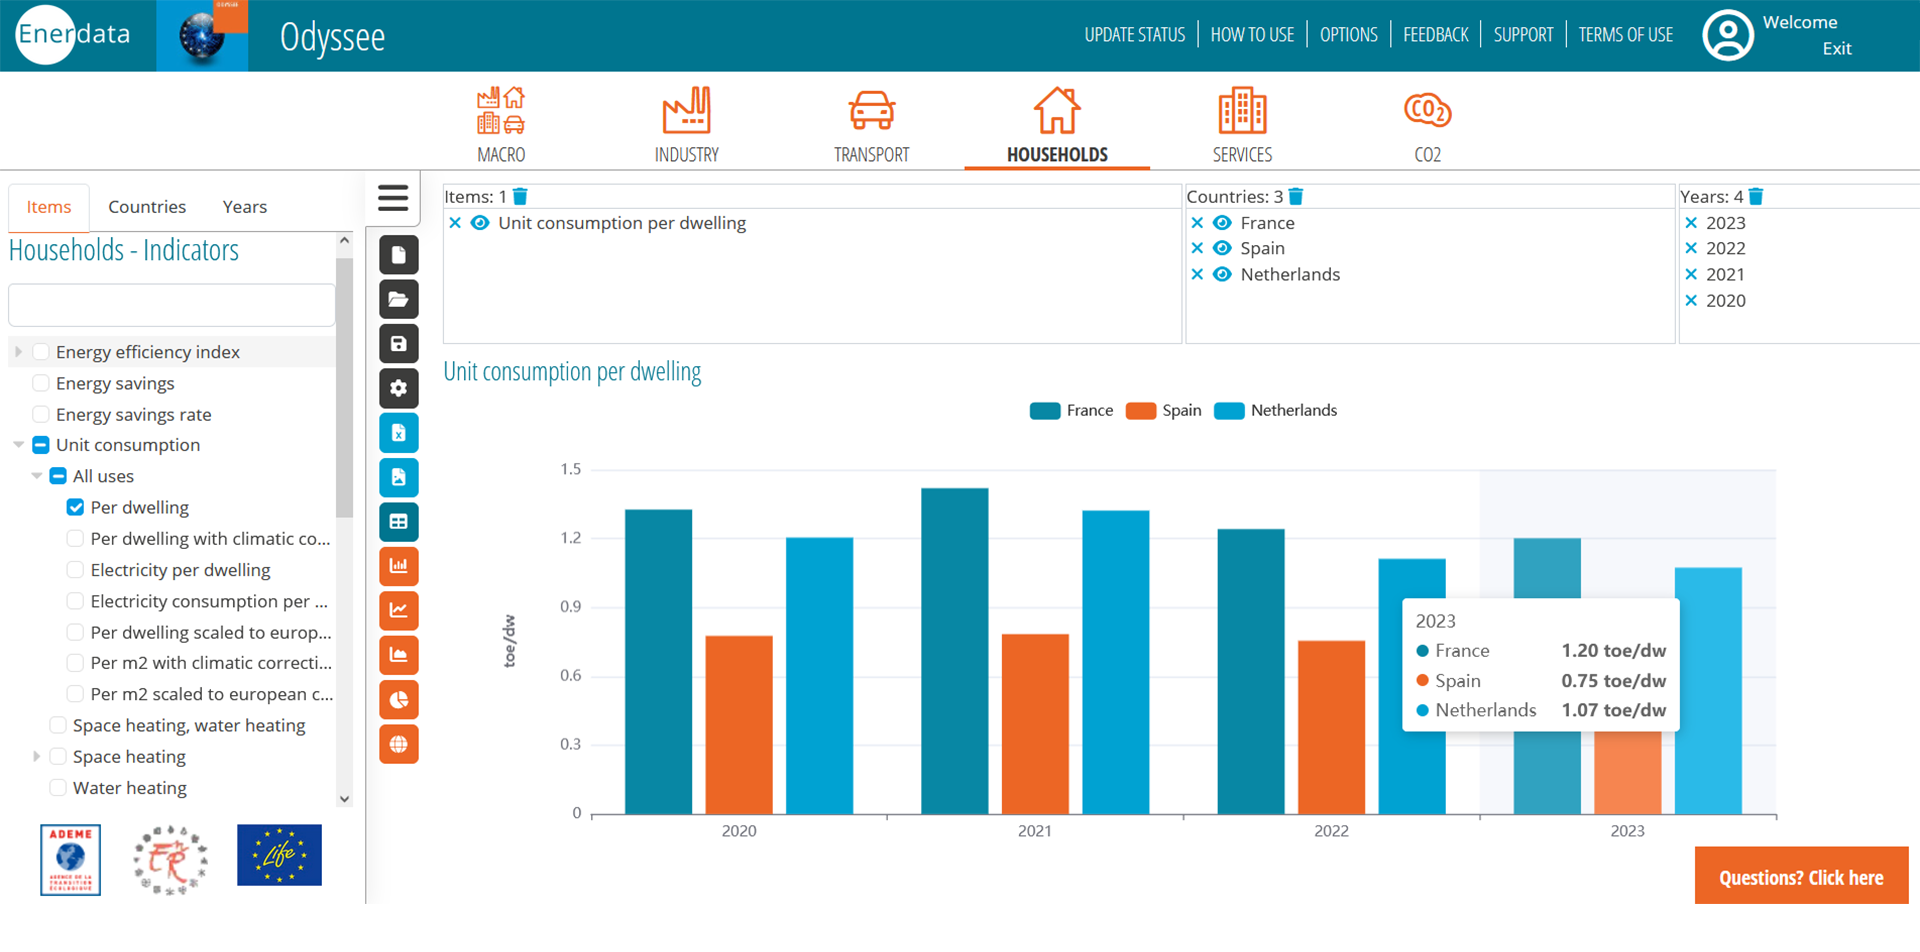Click the save disk icon

pos(398,344)
